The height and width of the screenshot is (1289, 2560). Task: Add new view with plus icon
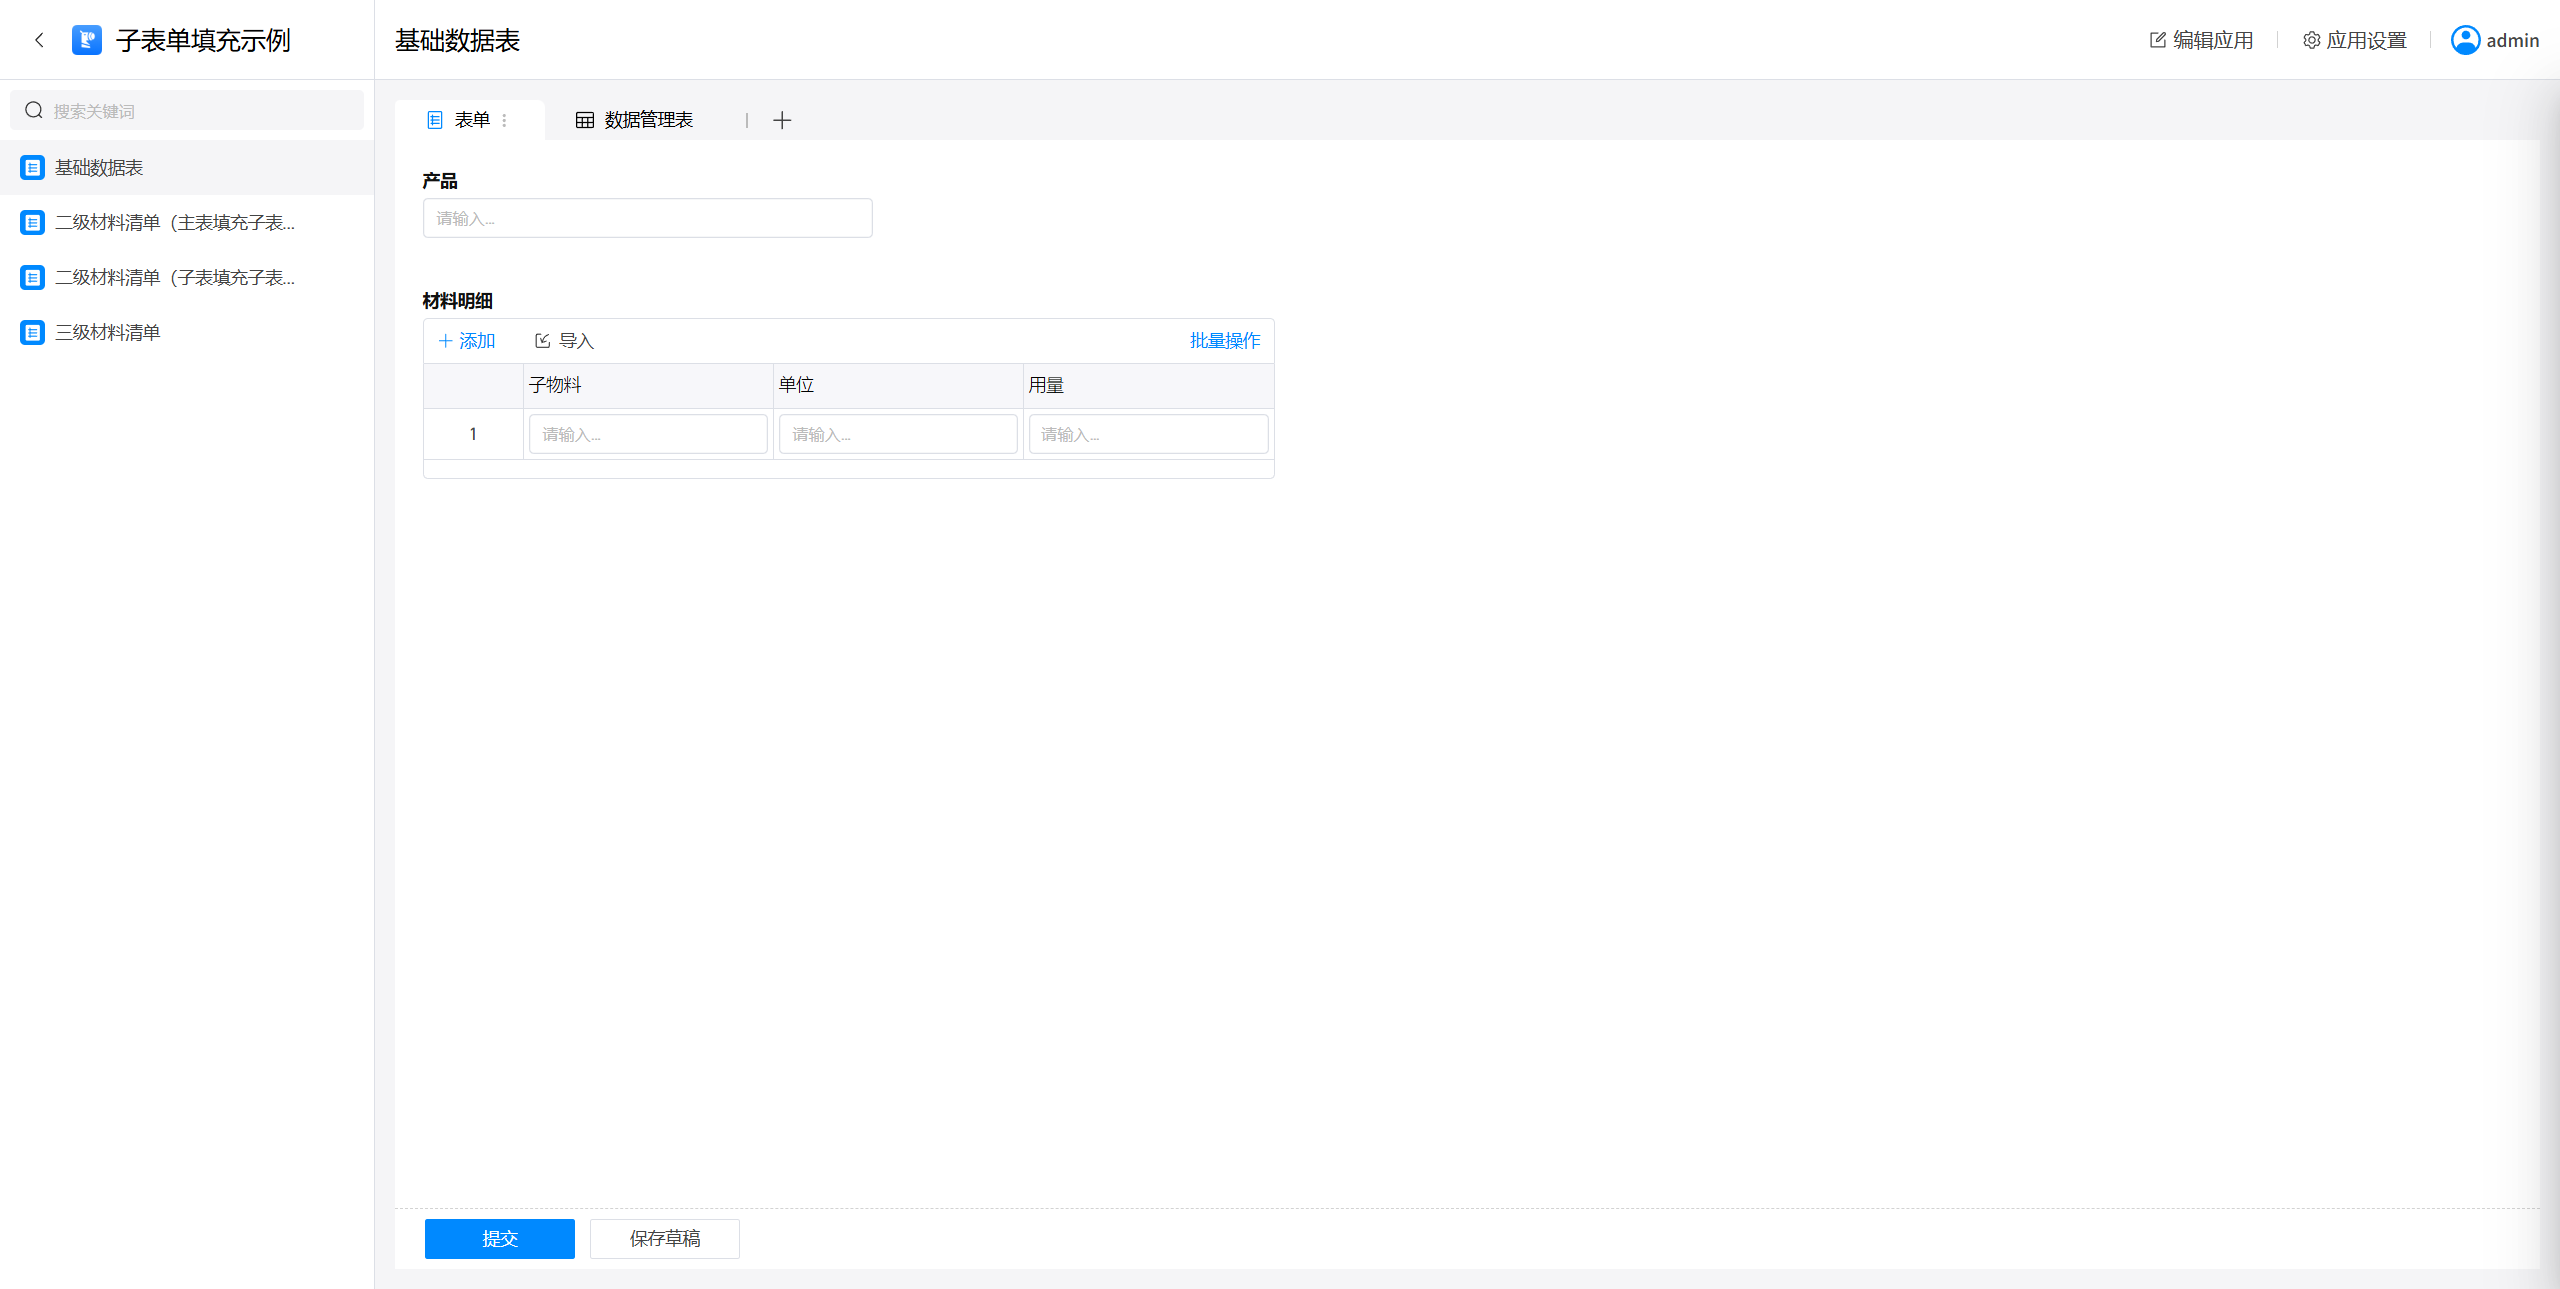782,120
